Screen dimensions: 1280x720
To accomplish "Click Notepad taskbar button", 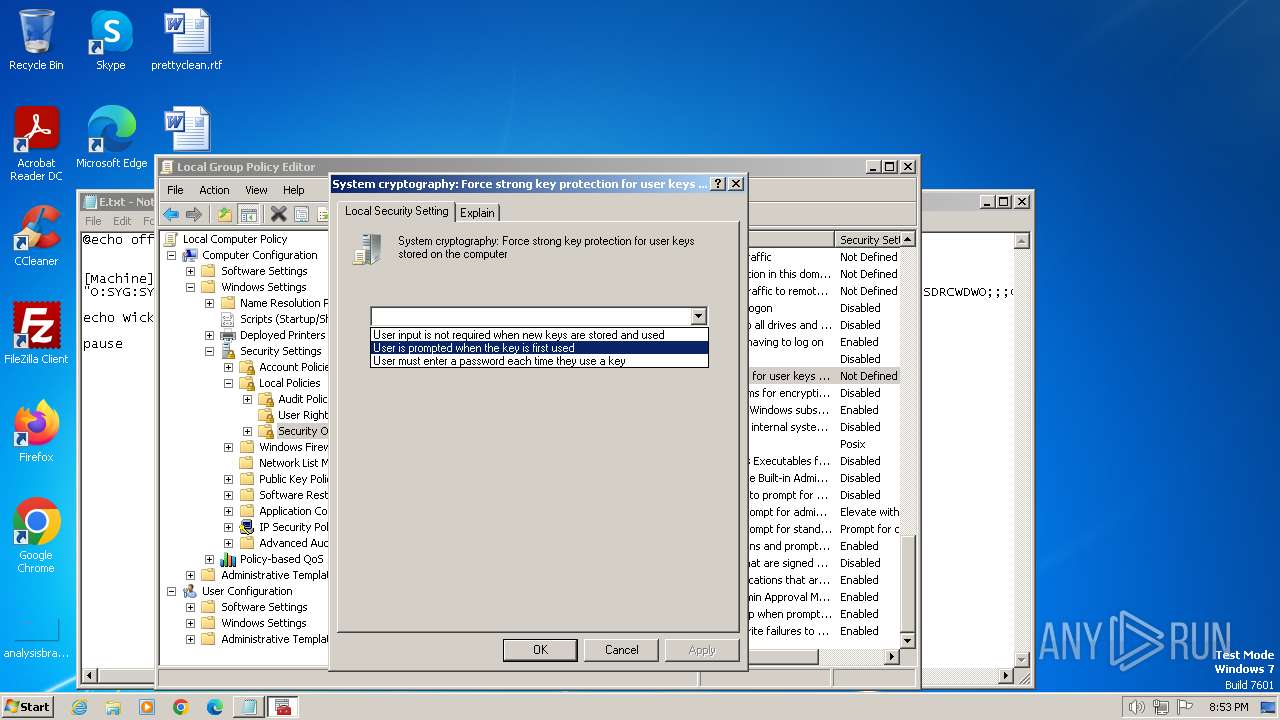I will [x=248, y=707].
